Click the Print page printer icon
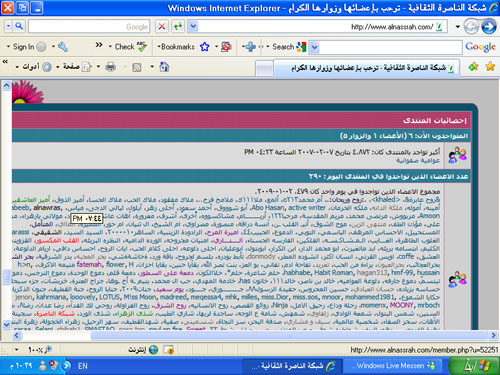This screenshot has width=500, height=375. (x=110, y=67)
